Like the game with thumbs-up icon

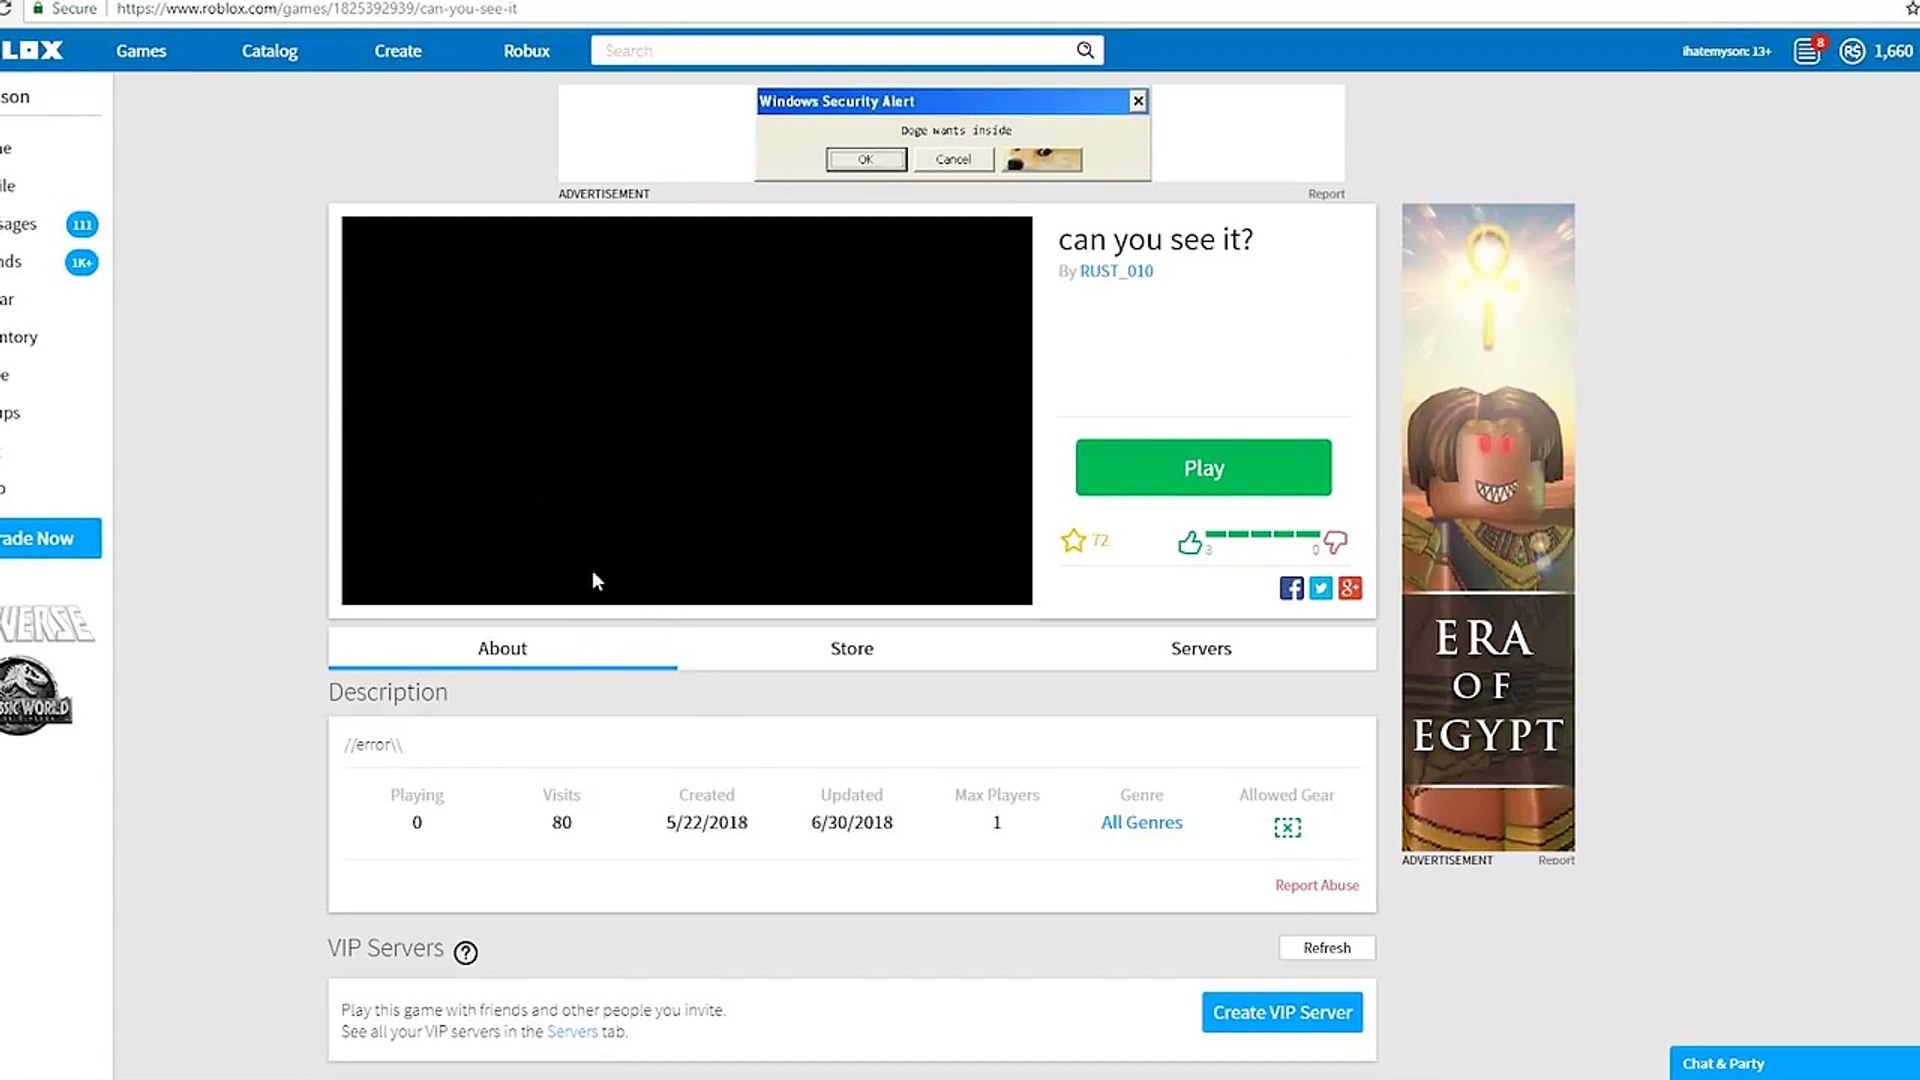pos(1189,543)
